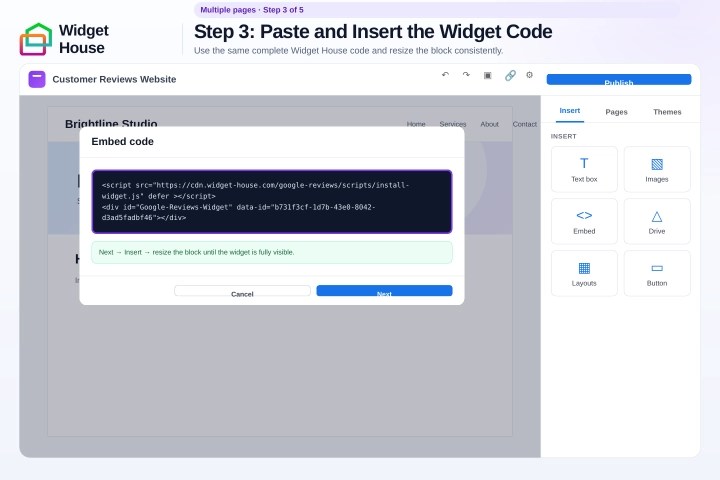
Task: Publish the website
Action: tap(619, 79)
